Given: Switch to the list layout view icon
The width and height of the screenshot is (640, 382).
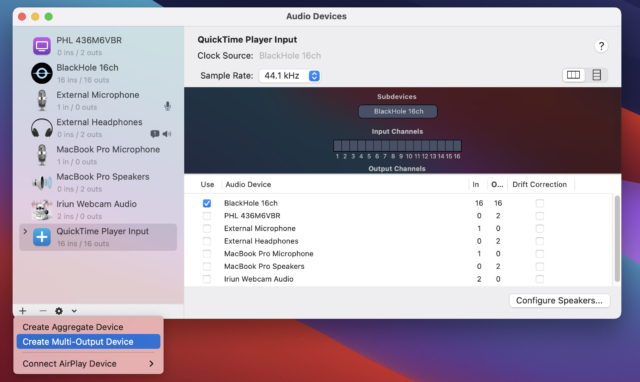Looking at the screenshot, I should [596, 75].
